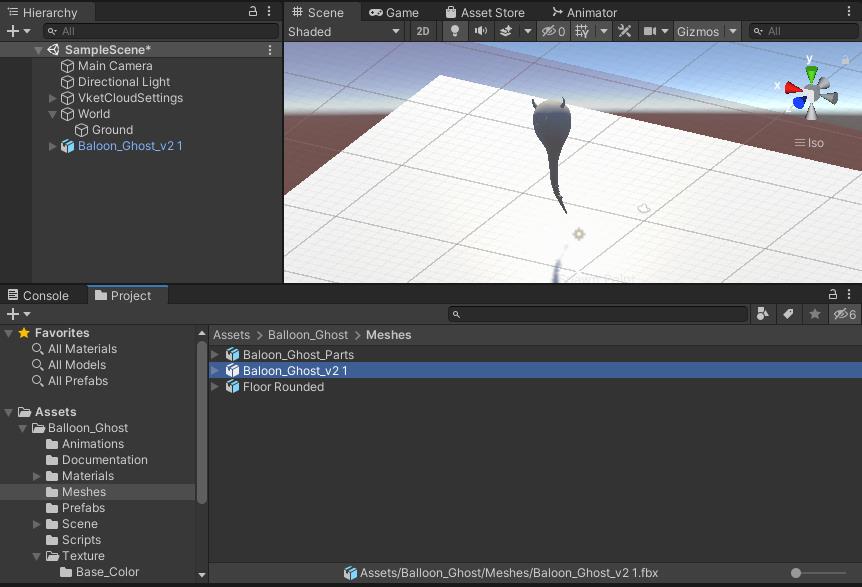Toggle scene audio with the speaker icon

[480, 31]
